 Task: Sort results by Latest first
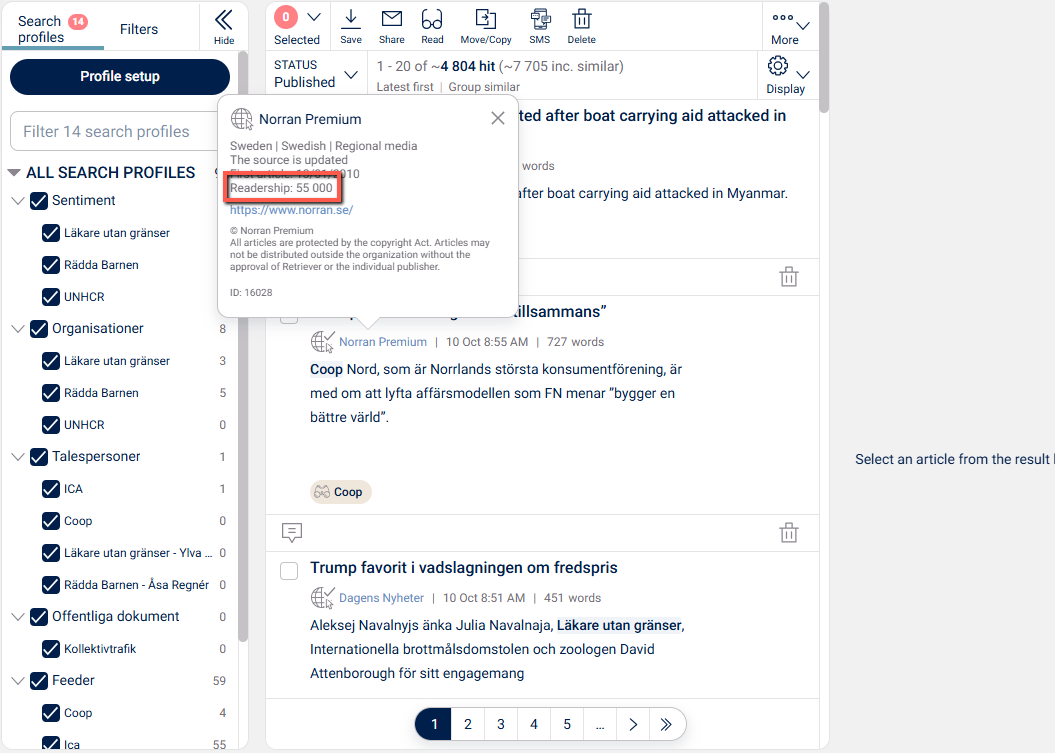click(405, 87)
